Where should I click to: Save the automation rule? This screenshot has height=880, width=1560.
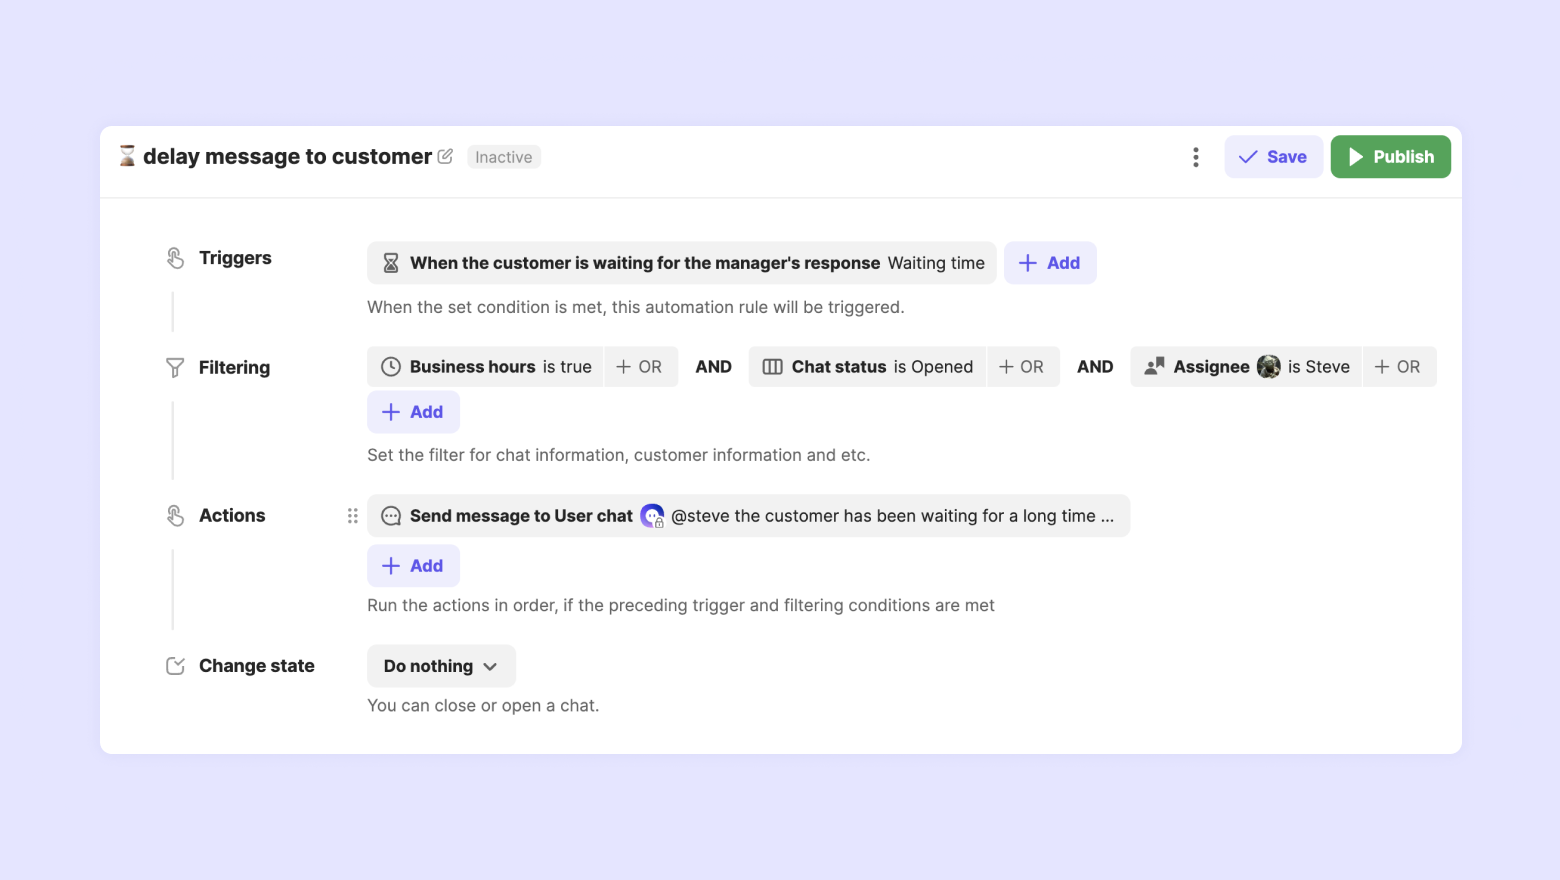click(1273, 157)
